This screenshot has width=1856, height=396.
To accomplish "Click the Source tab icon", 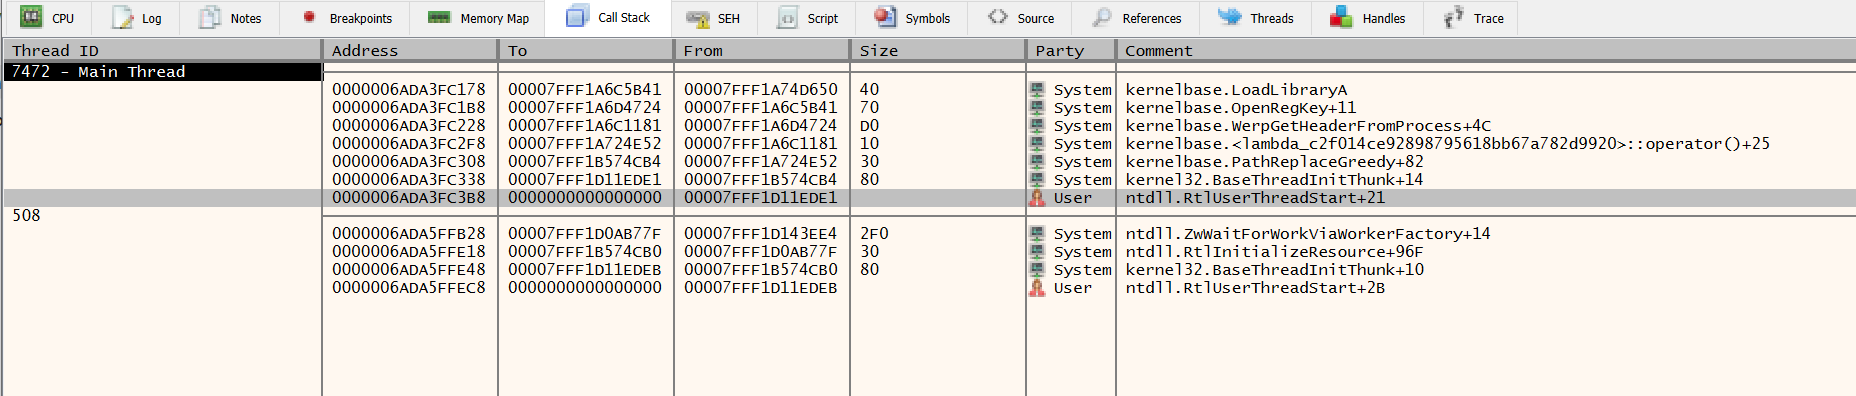I will [x=998, y=17].
